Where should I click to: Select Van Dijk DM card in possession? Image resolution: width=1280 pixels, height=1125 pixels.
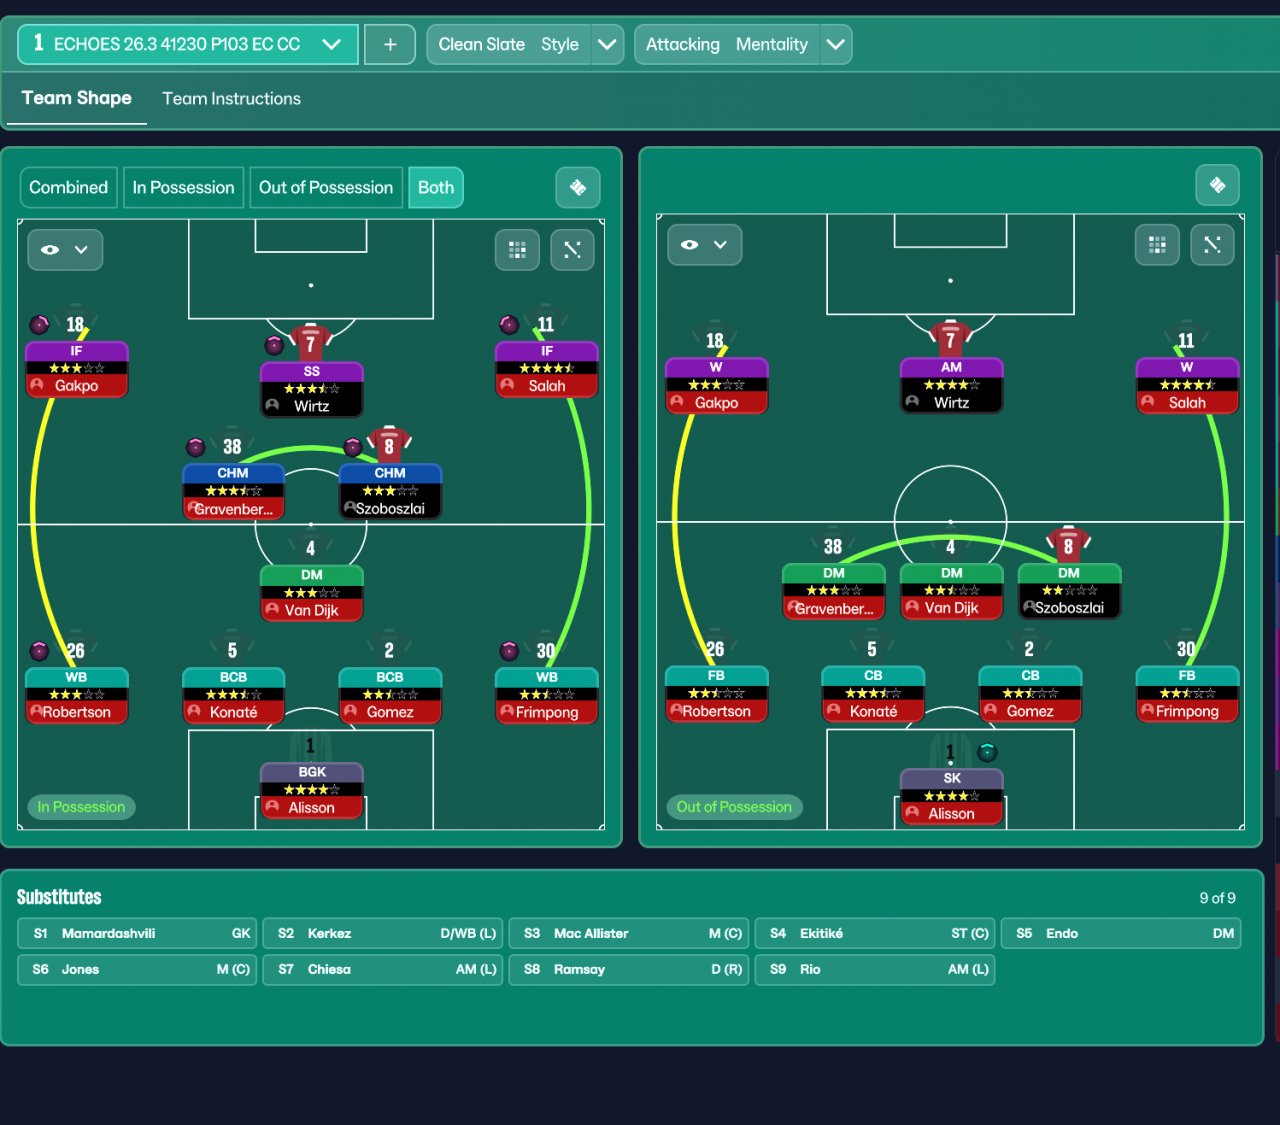311,593
